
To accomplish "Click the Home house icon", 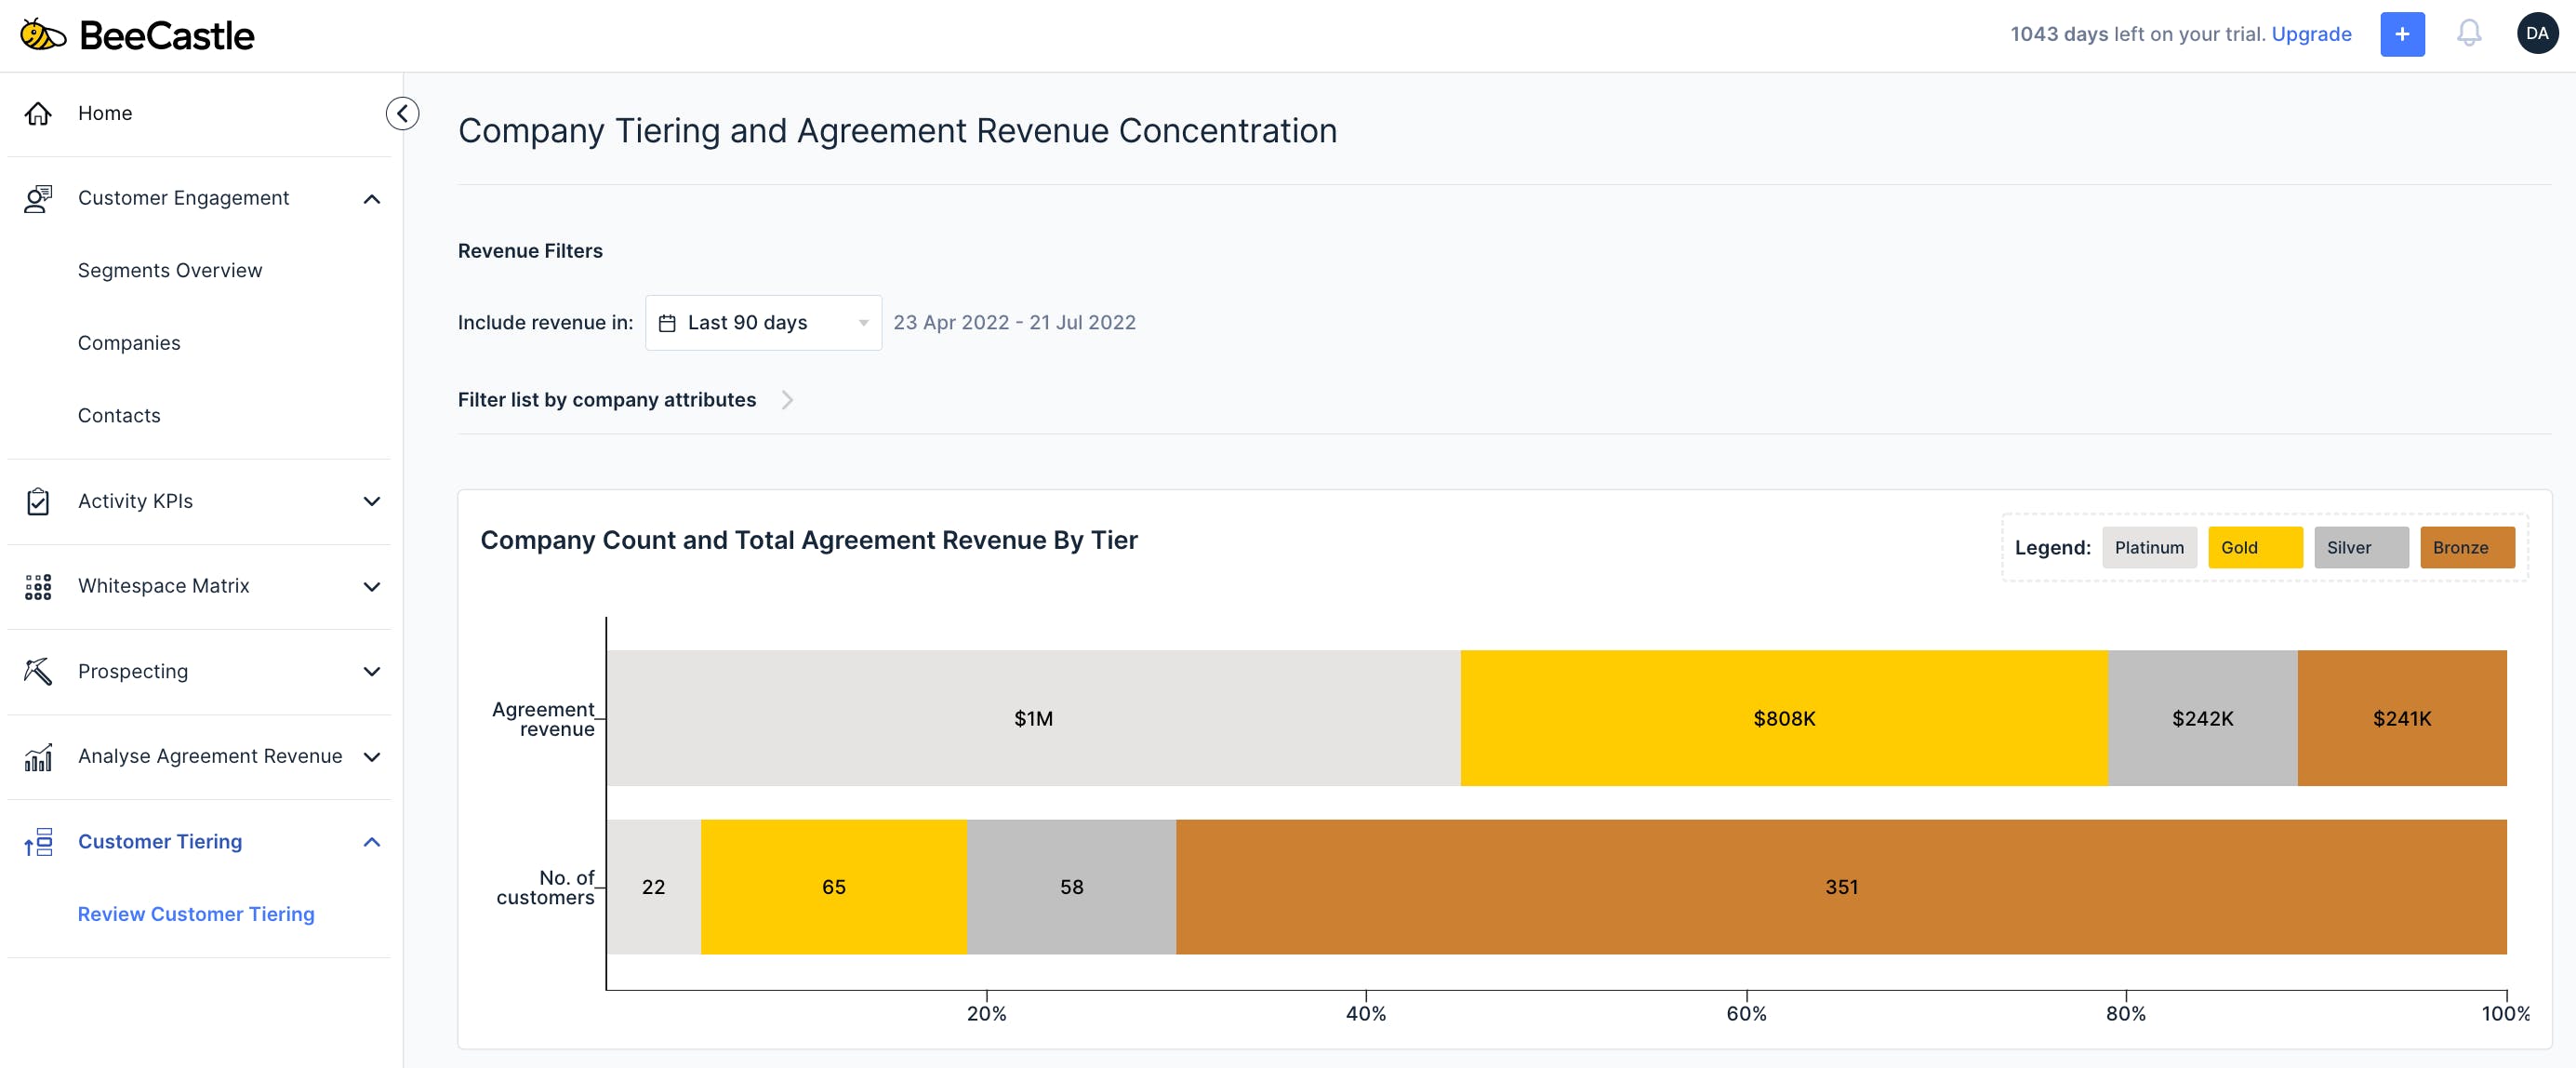I will point(38,113).
